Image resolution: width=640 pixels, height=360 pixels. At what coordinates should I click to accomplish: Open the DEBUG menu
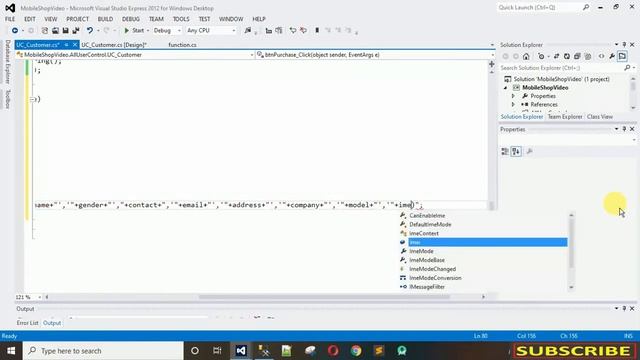[x=131, y=19]
